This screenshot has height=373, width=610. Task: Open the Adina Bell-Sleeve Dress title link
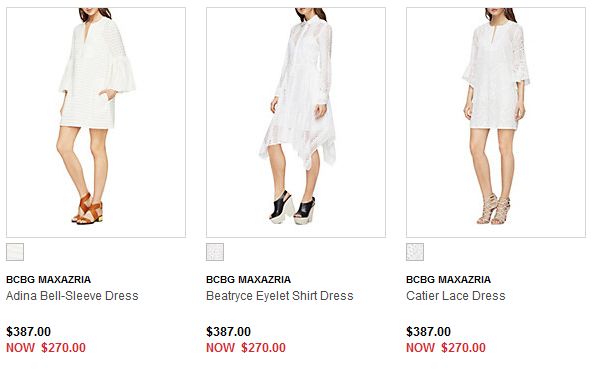coord(72,296)
